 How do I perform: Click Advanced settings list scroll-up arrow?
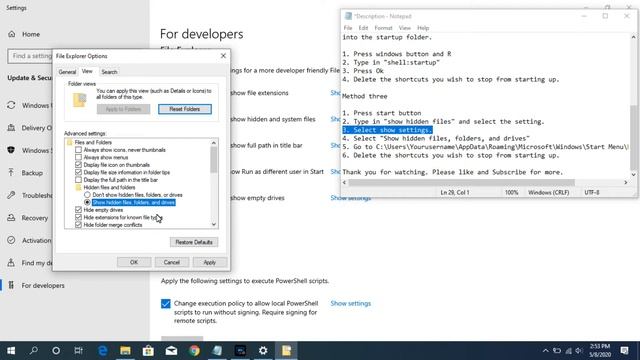[213, 142]
